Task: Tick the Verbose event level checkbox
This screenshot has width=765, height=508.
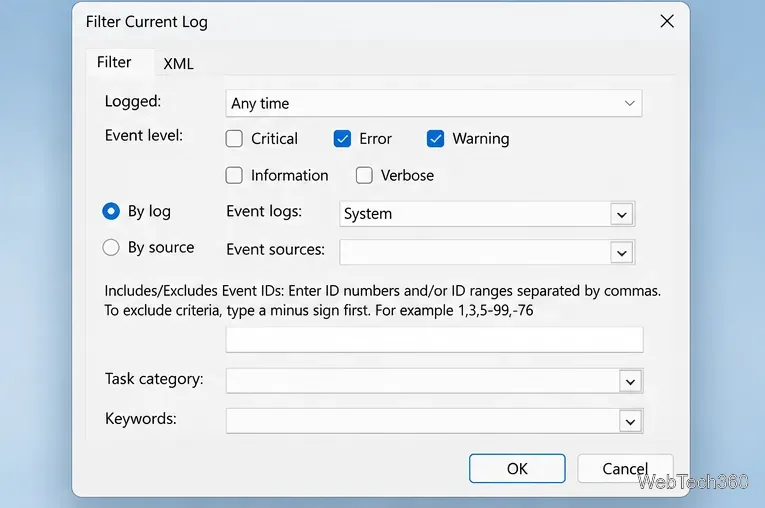Action: 364,175
